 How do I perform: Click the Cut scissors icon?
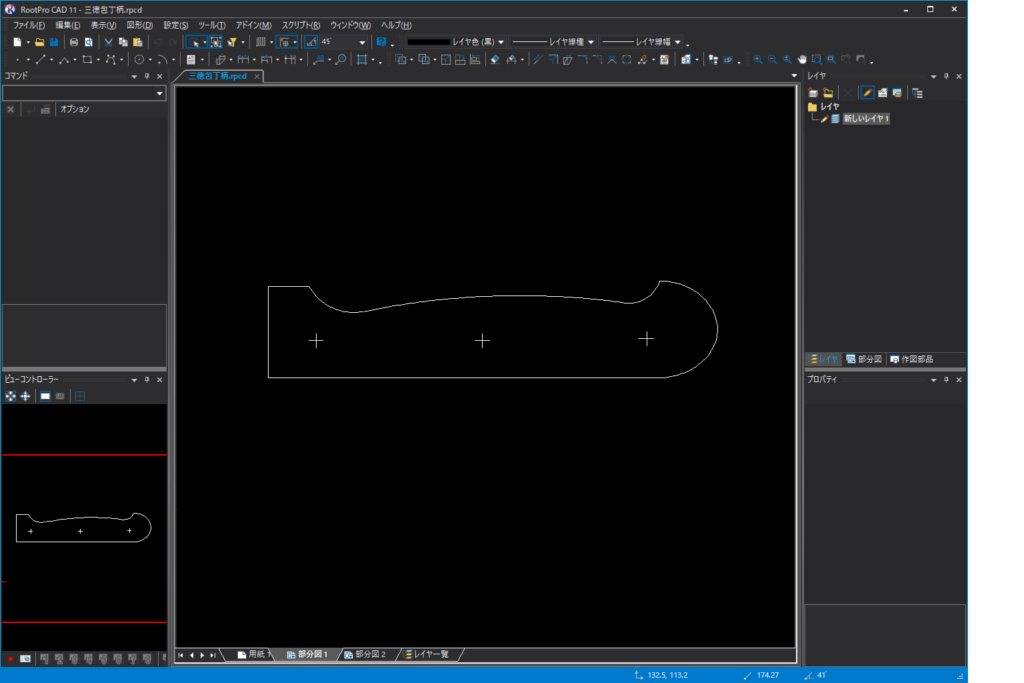pyautogui.click(x=108, y=42)
